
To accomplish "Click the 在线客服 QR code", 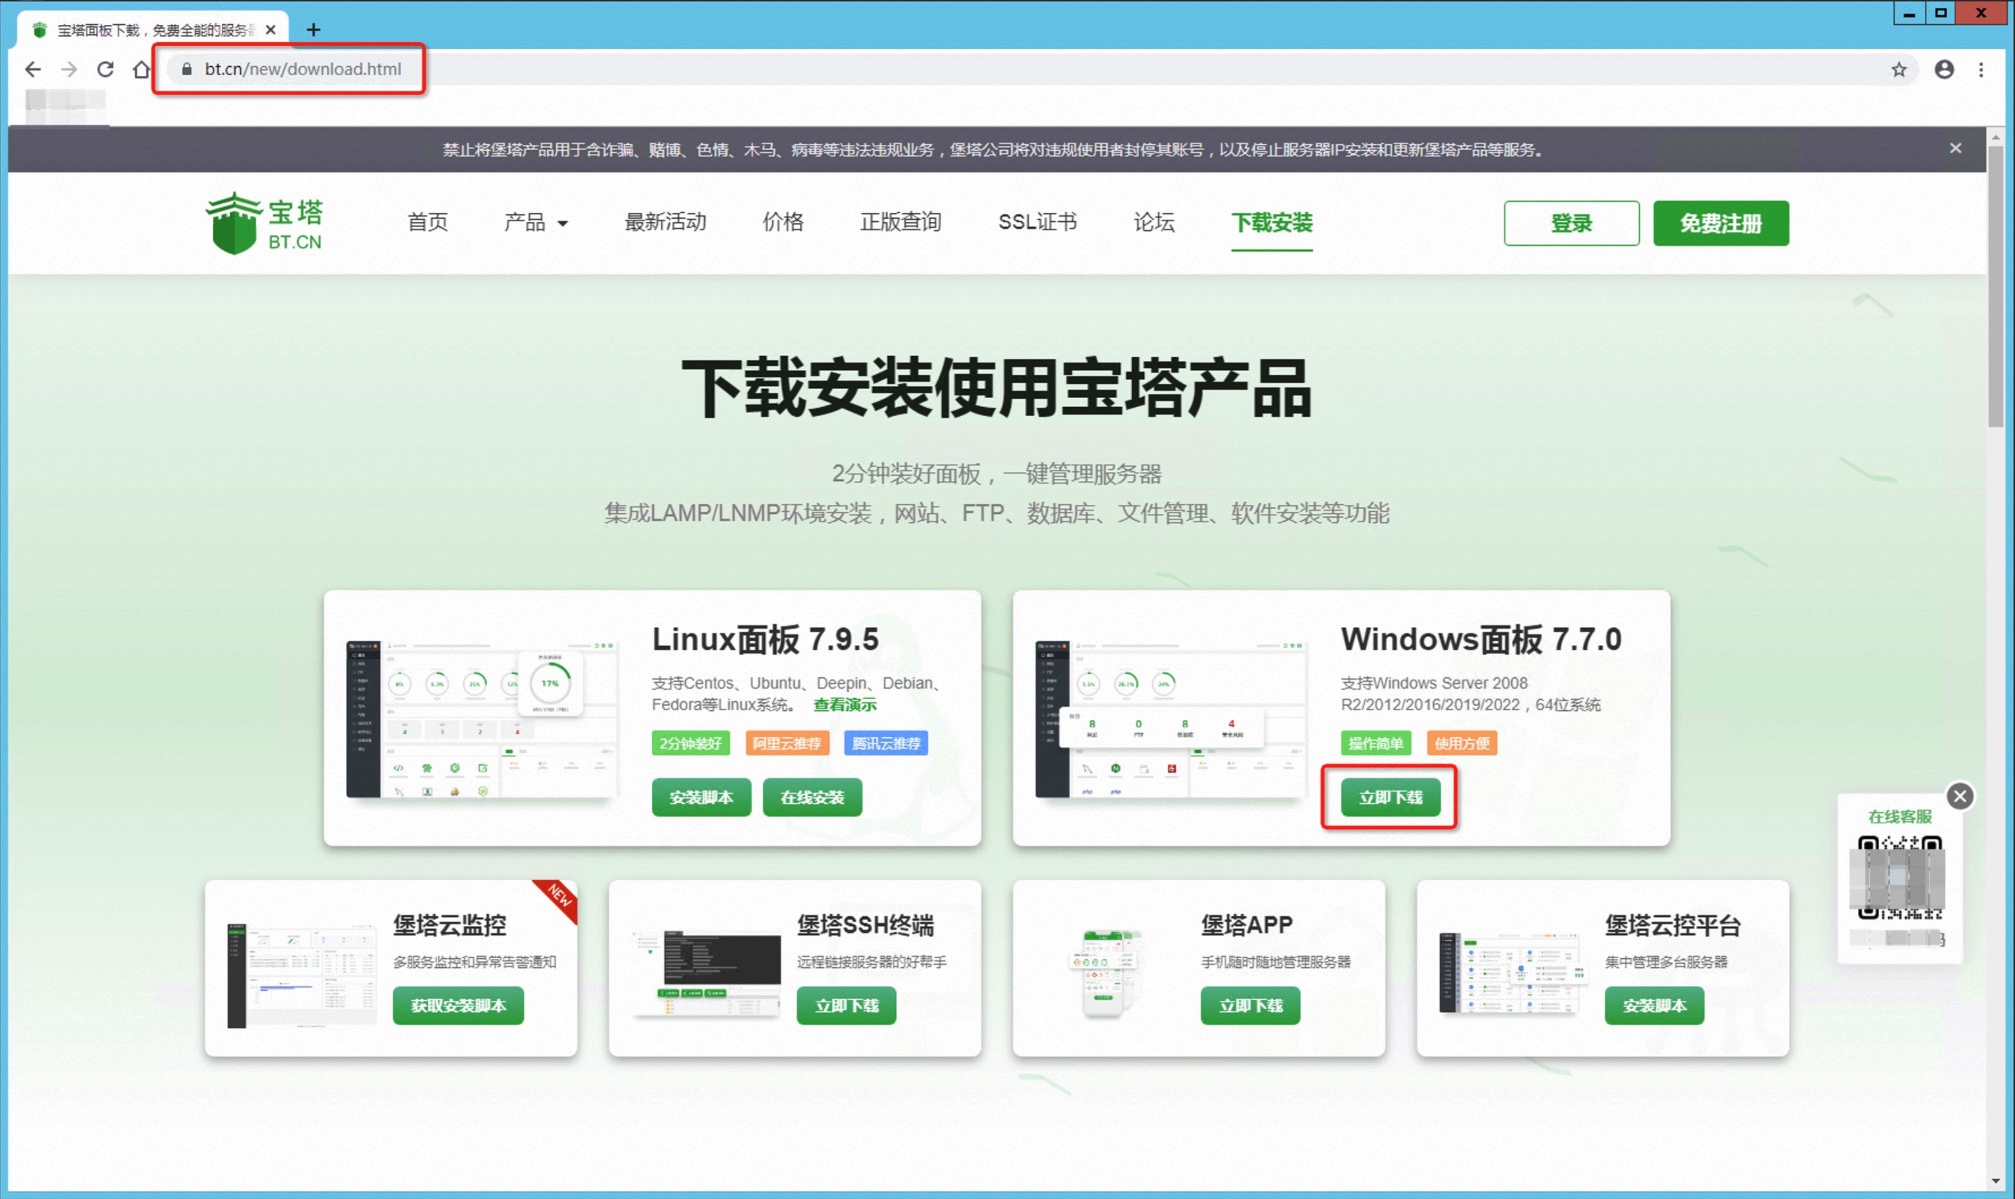I will click(1900, 877).
